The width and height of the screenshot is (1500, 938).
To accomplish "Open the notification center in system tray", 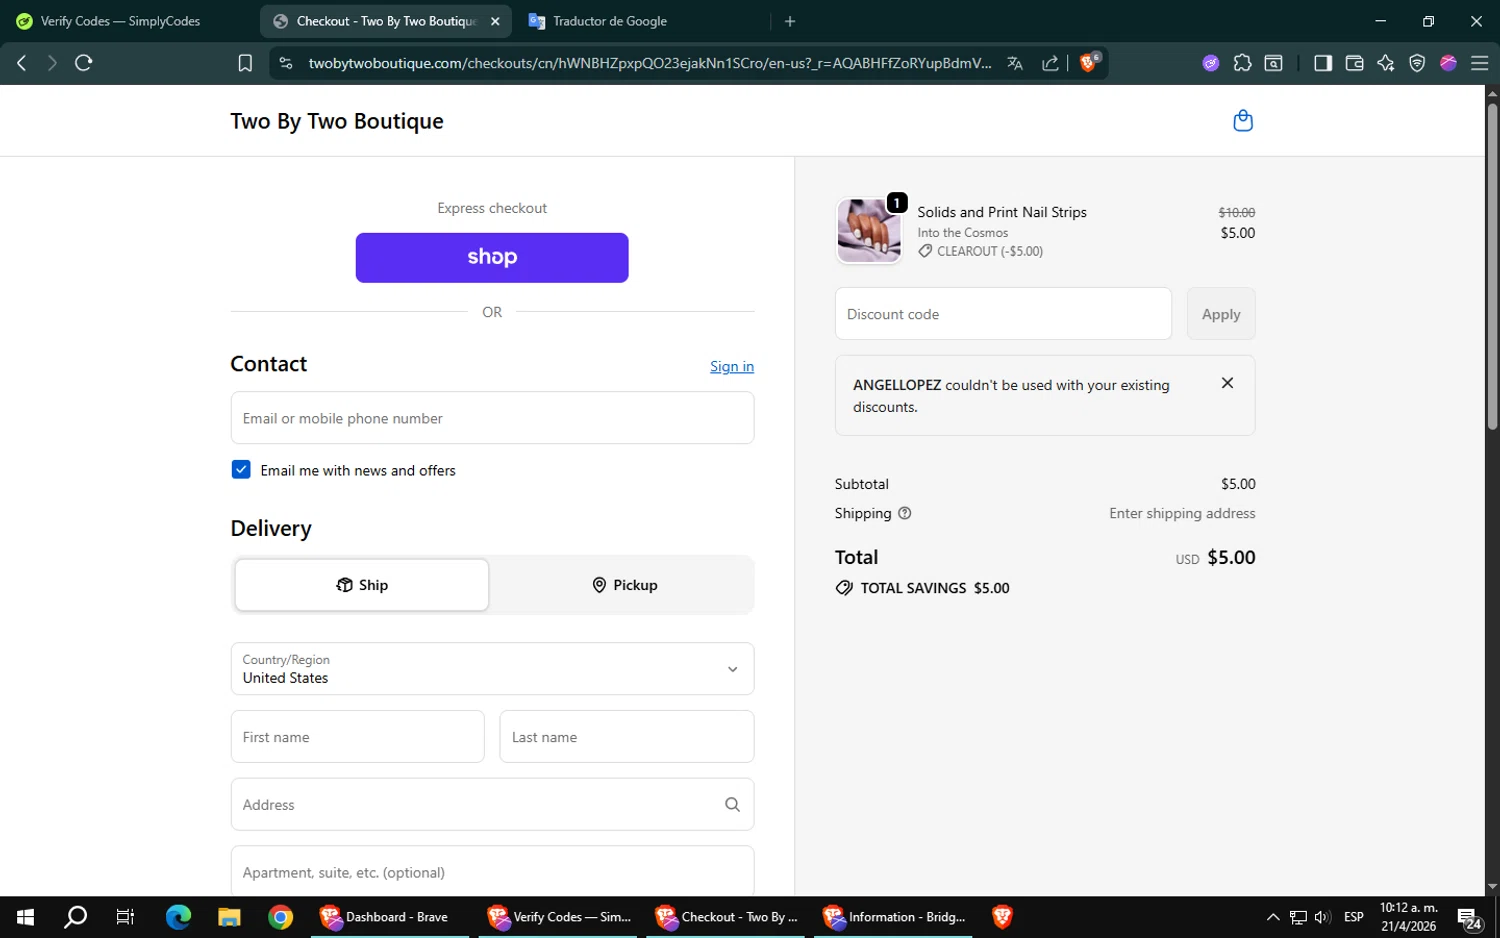I will (1469, 918).
